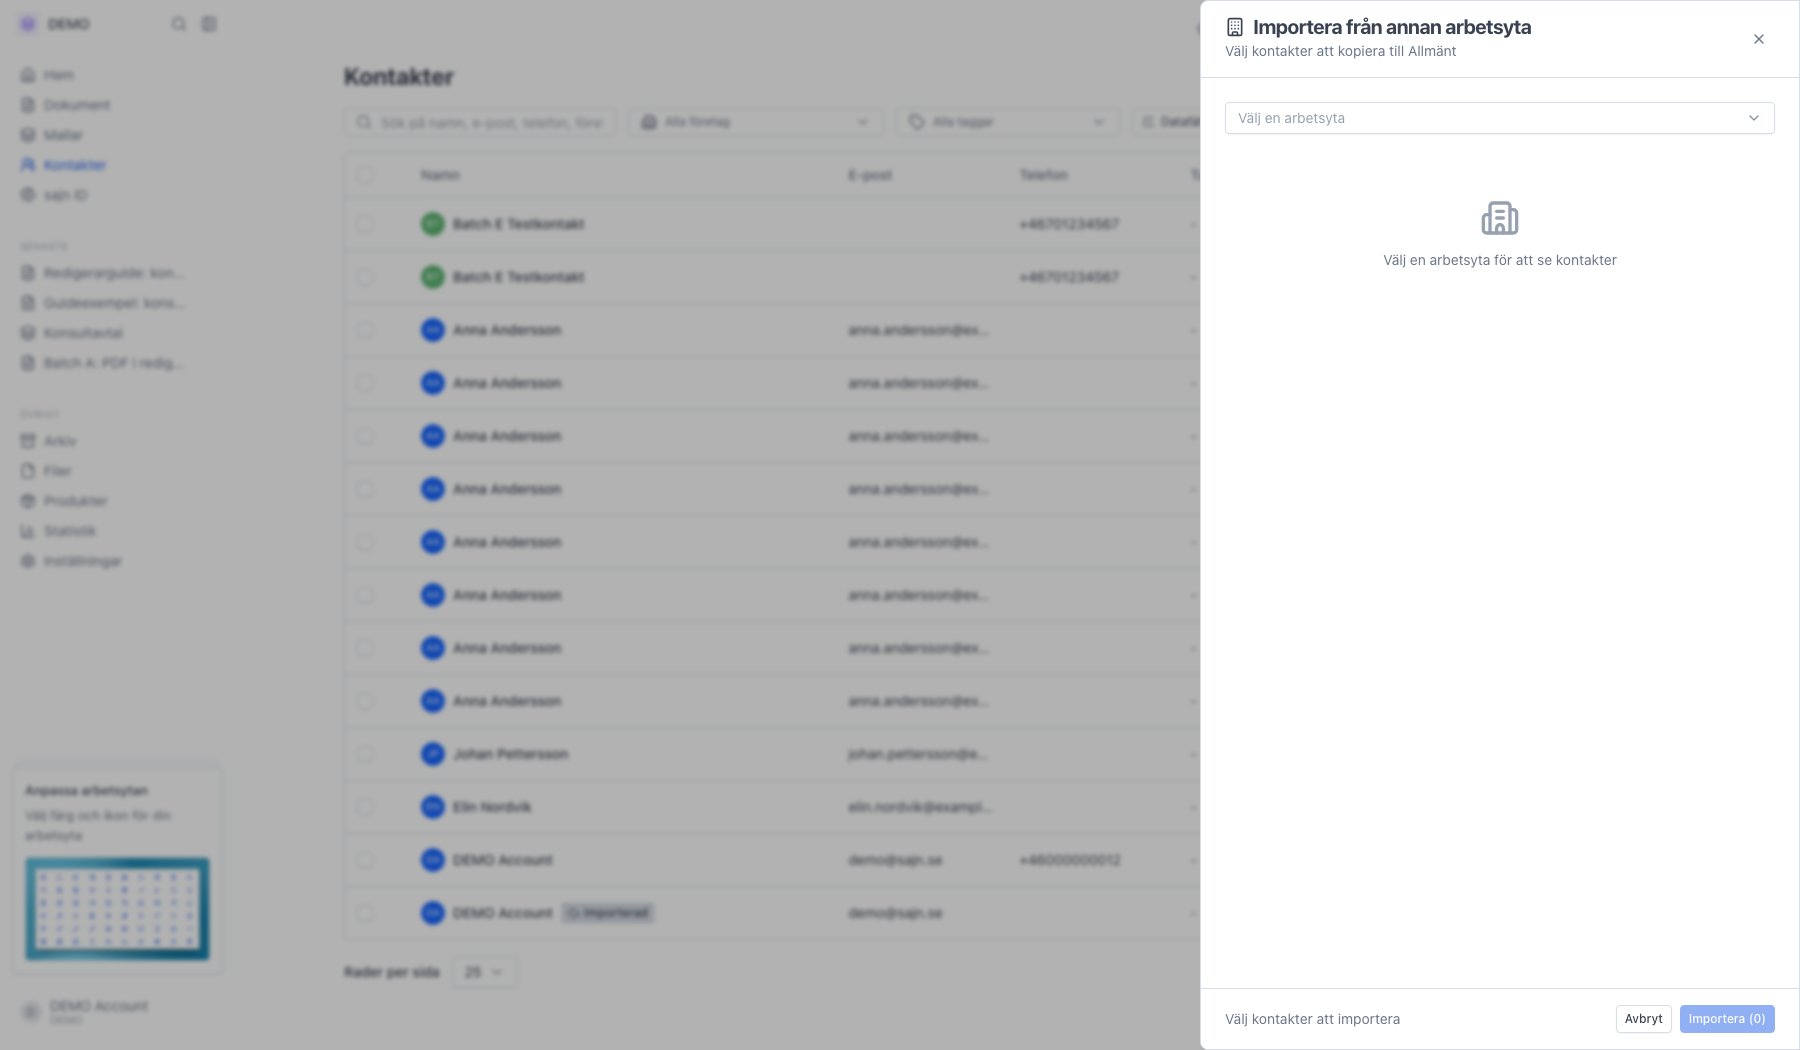Open the rows per page 25 dropdown
The image size is (1800, 1050).
pos(484,972)
